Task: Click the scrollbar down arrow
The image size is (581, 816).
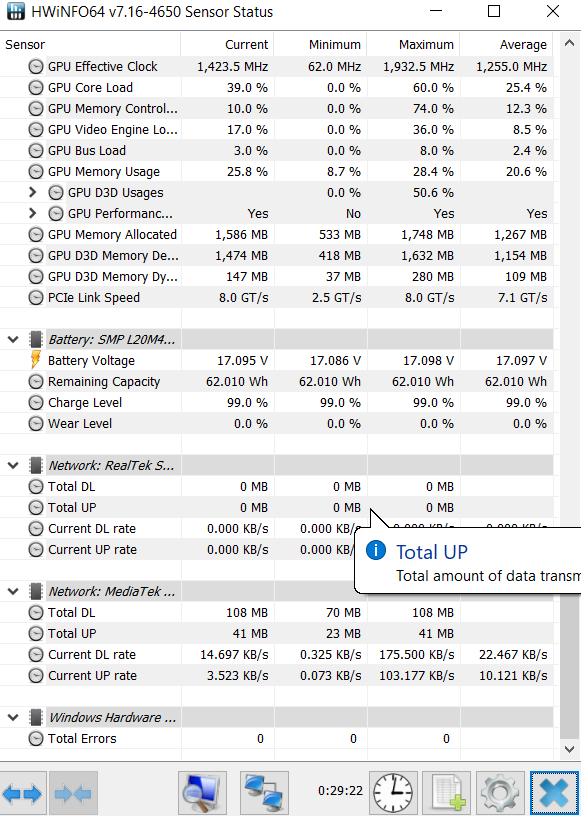Action: (x=570, y=749)
